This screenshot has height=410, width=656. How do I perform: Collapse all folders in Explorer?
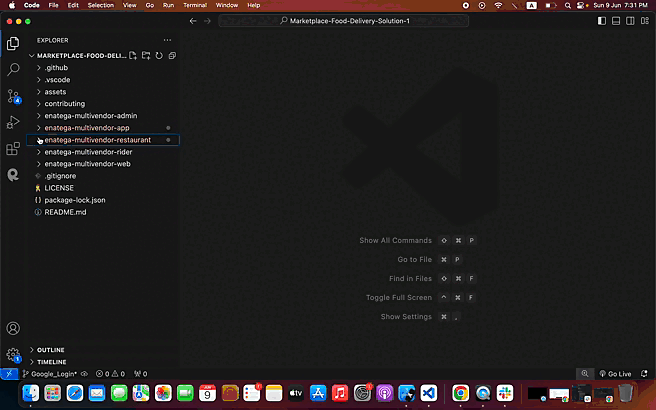172,55
